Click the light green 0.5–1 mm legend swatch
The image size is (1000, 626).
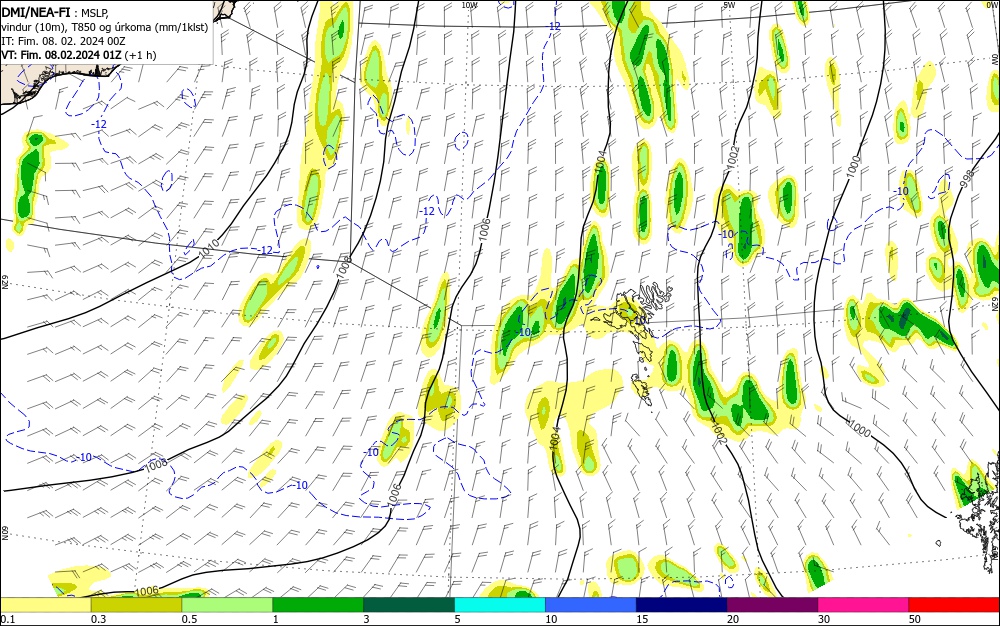click(227, 605)
